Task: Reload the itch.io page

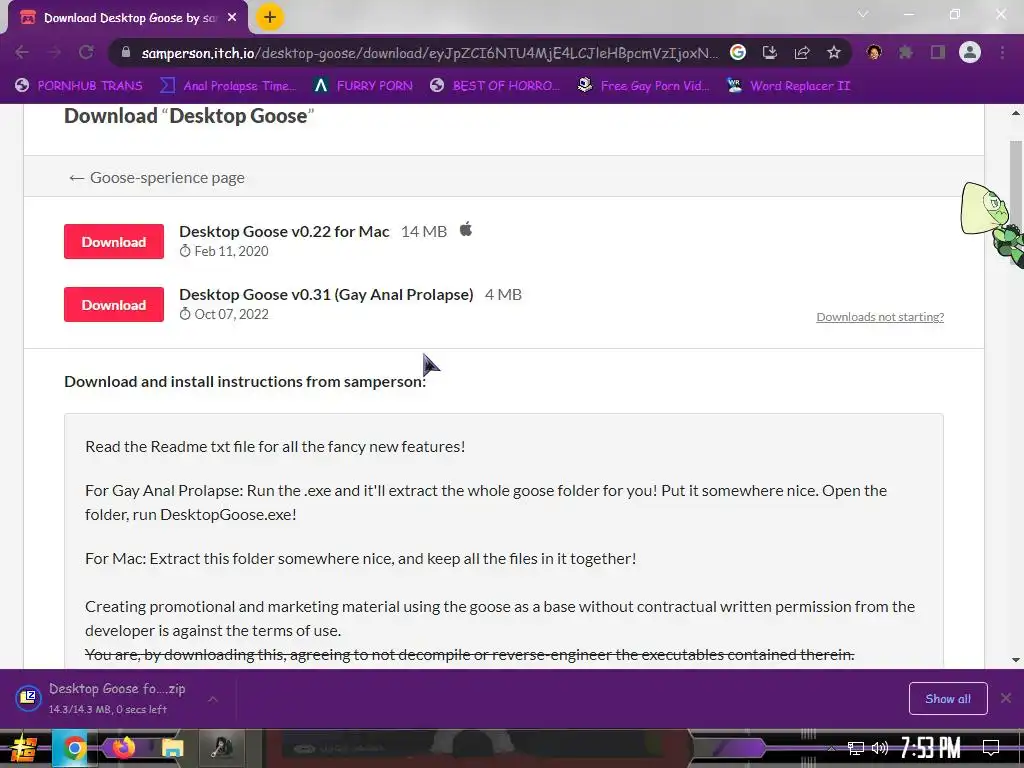Action: 86,52
